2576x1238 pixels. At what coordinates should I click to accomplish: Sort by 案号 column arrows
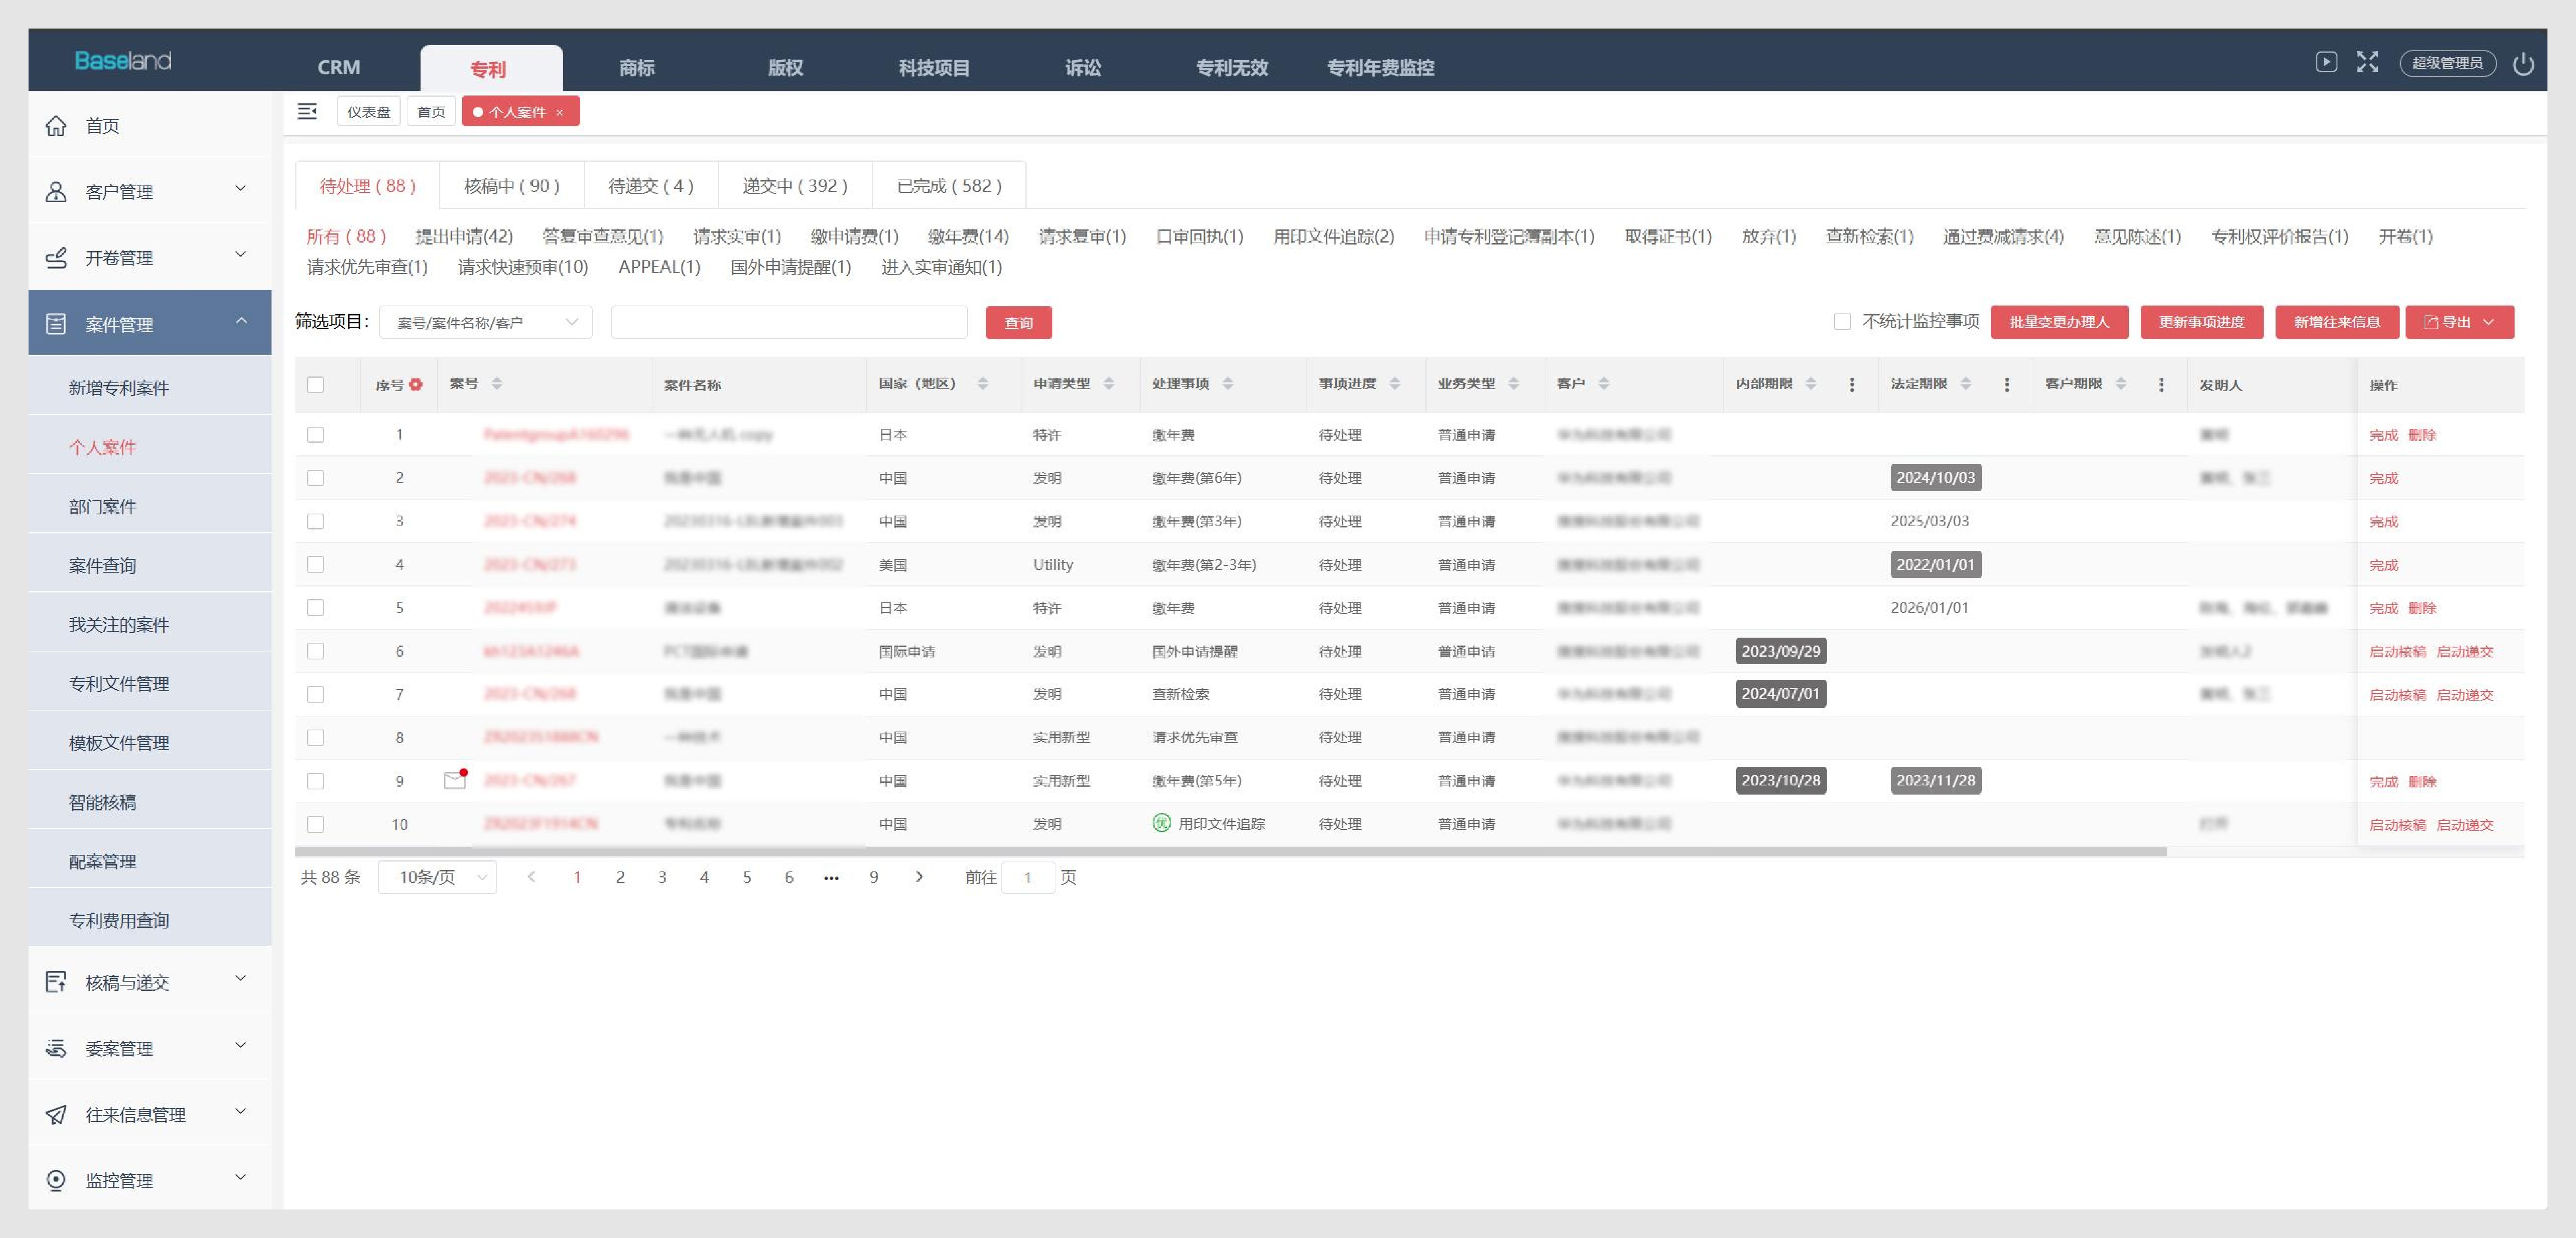497,384
